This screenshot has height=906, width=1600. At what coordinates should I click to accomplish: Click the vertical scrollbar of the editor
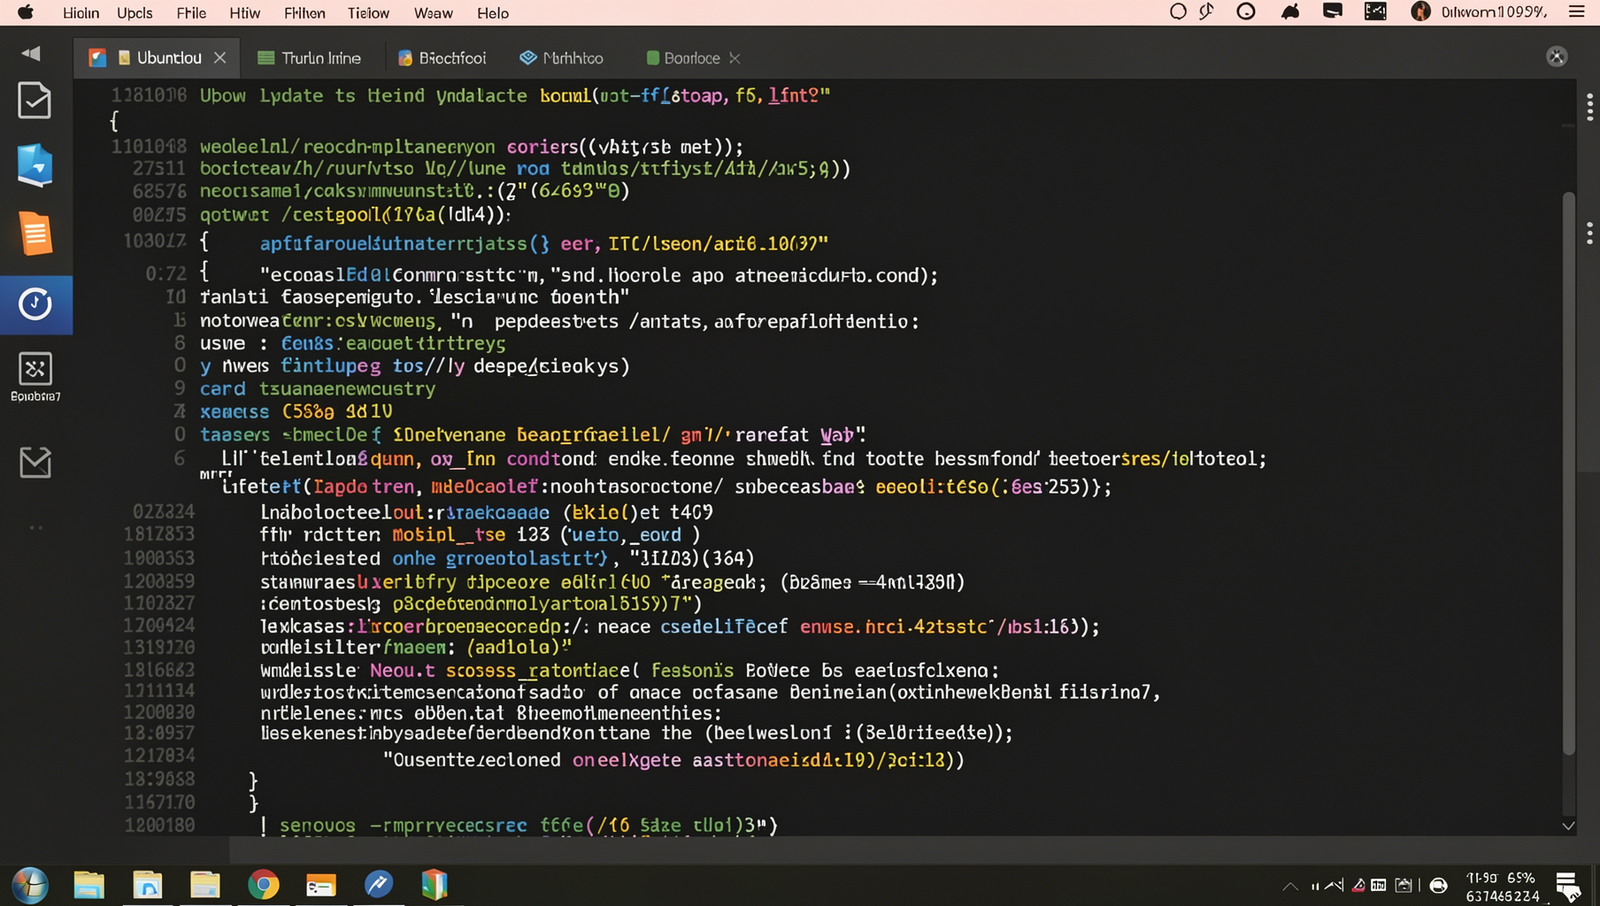1569,474
